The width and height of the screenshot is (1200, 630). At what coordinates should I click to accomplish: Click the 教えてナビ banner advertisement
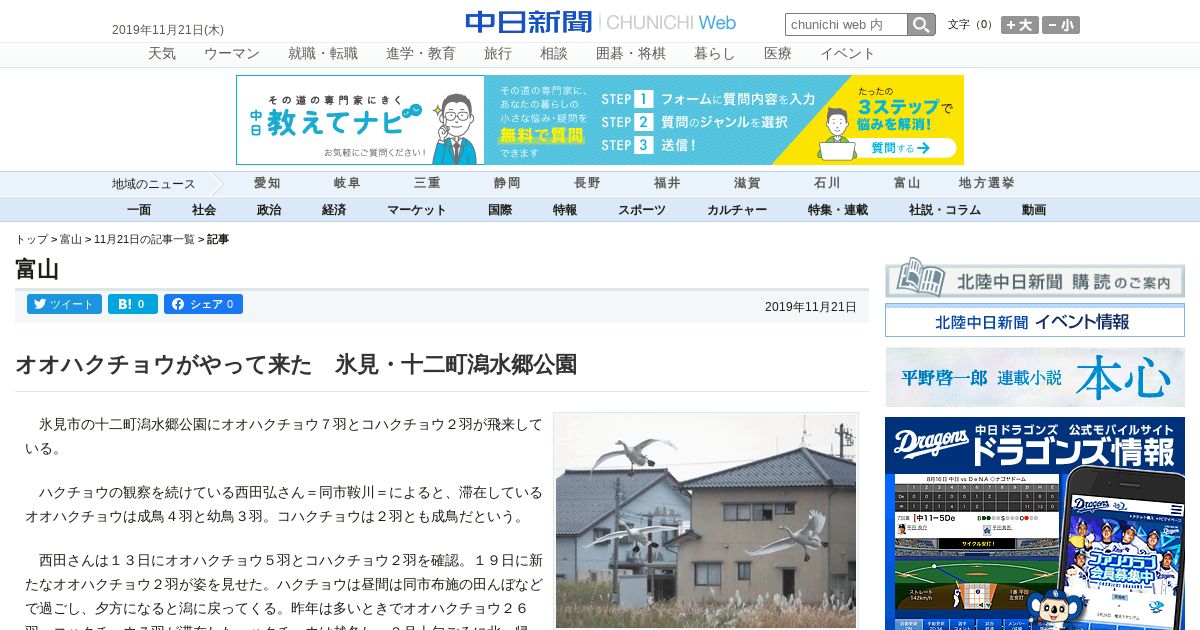(600, 120)
